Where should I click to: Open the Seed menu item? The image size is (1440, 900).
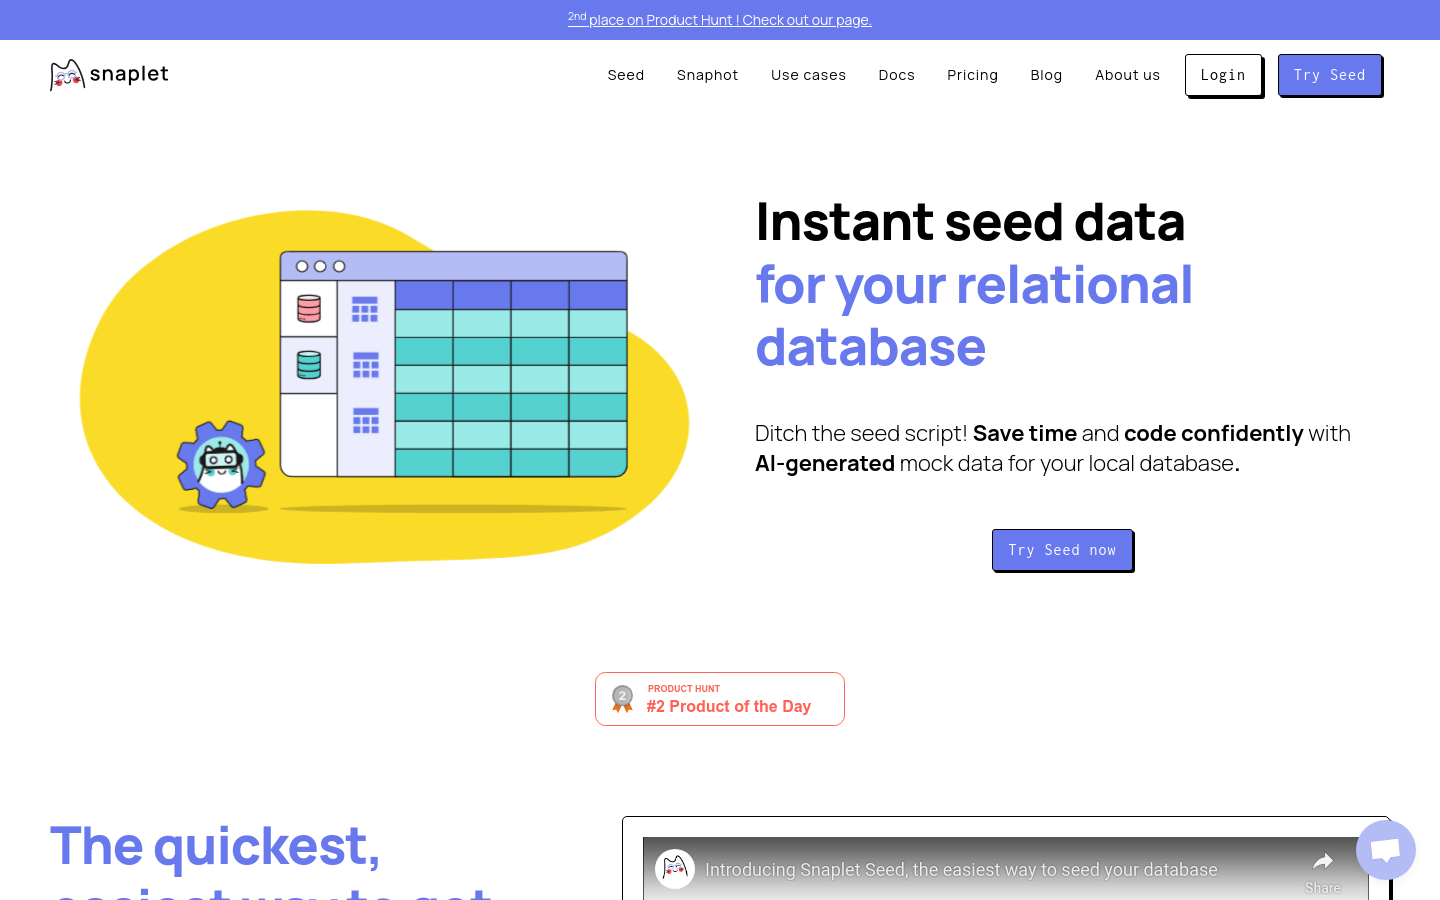tap(626, 75)
